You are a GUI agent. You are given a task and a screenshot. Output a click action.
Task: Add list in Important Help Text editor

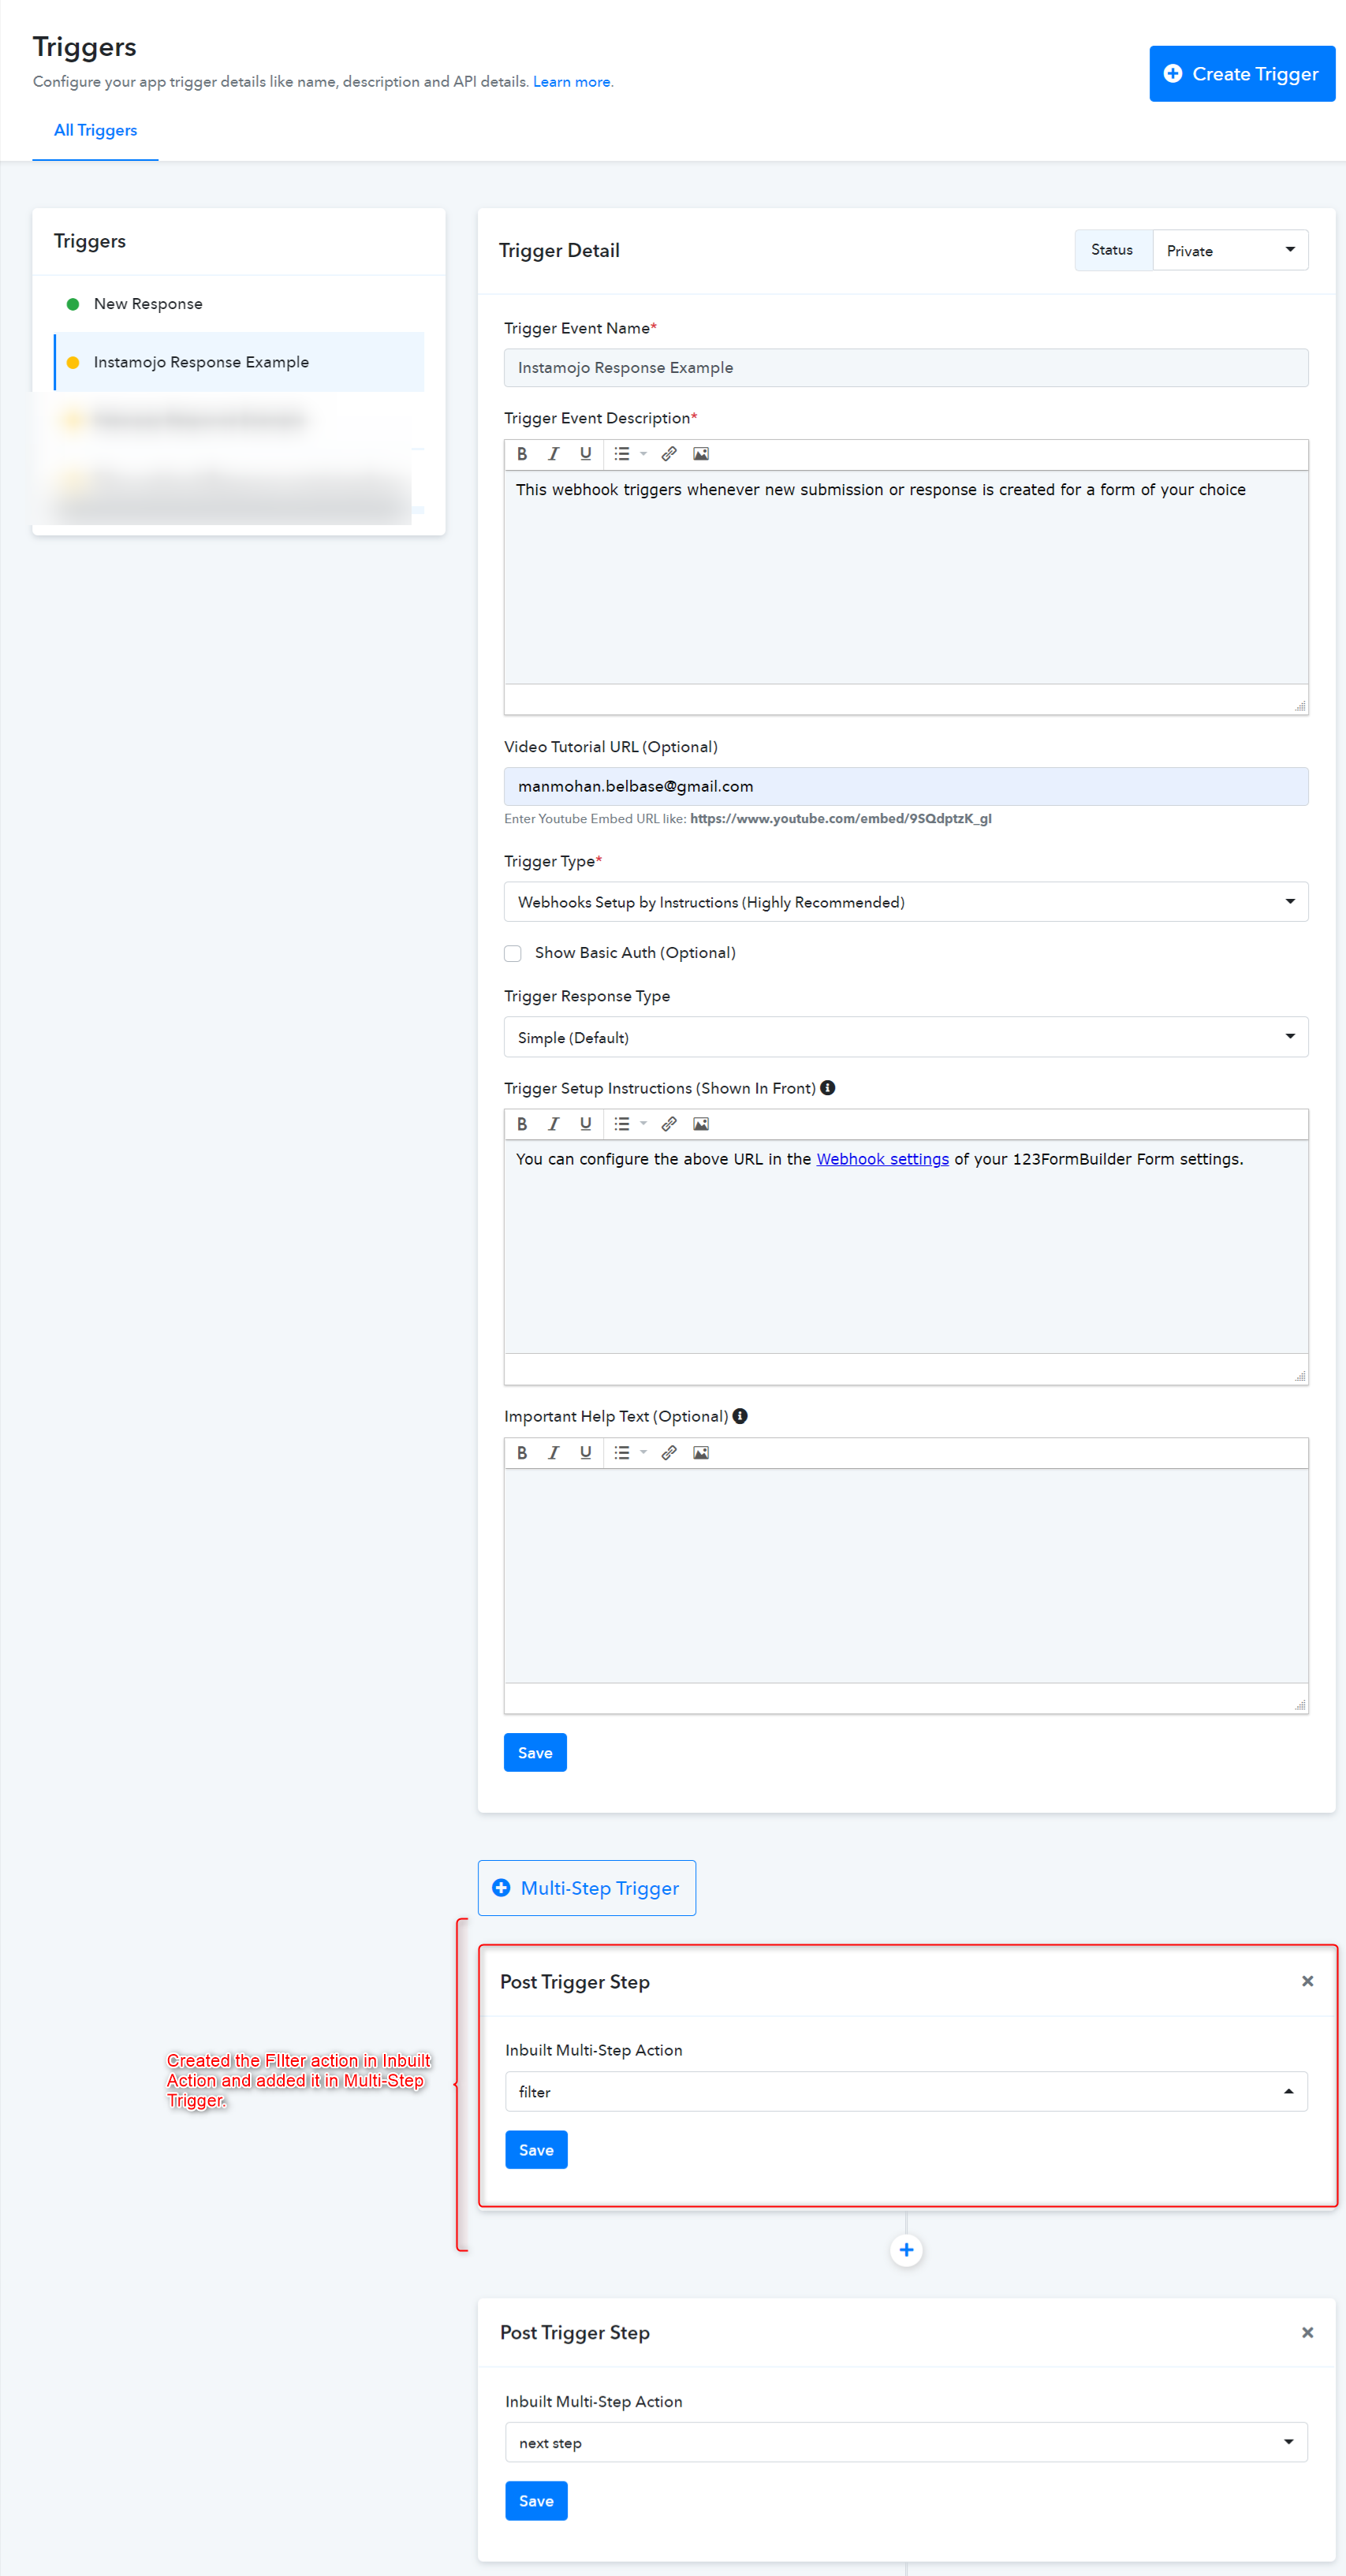click(622, 1453)
